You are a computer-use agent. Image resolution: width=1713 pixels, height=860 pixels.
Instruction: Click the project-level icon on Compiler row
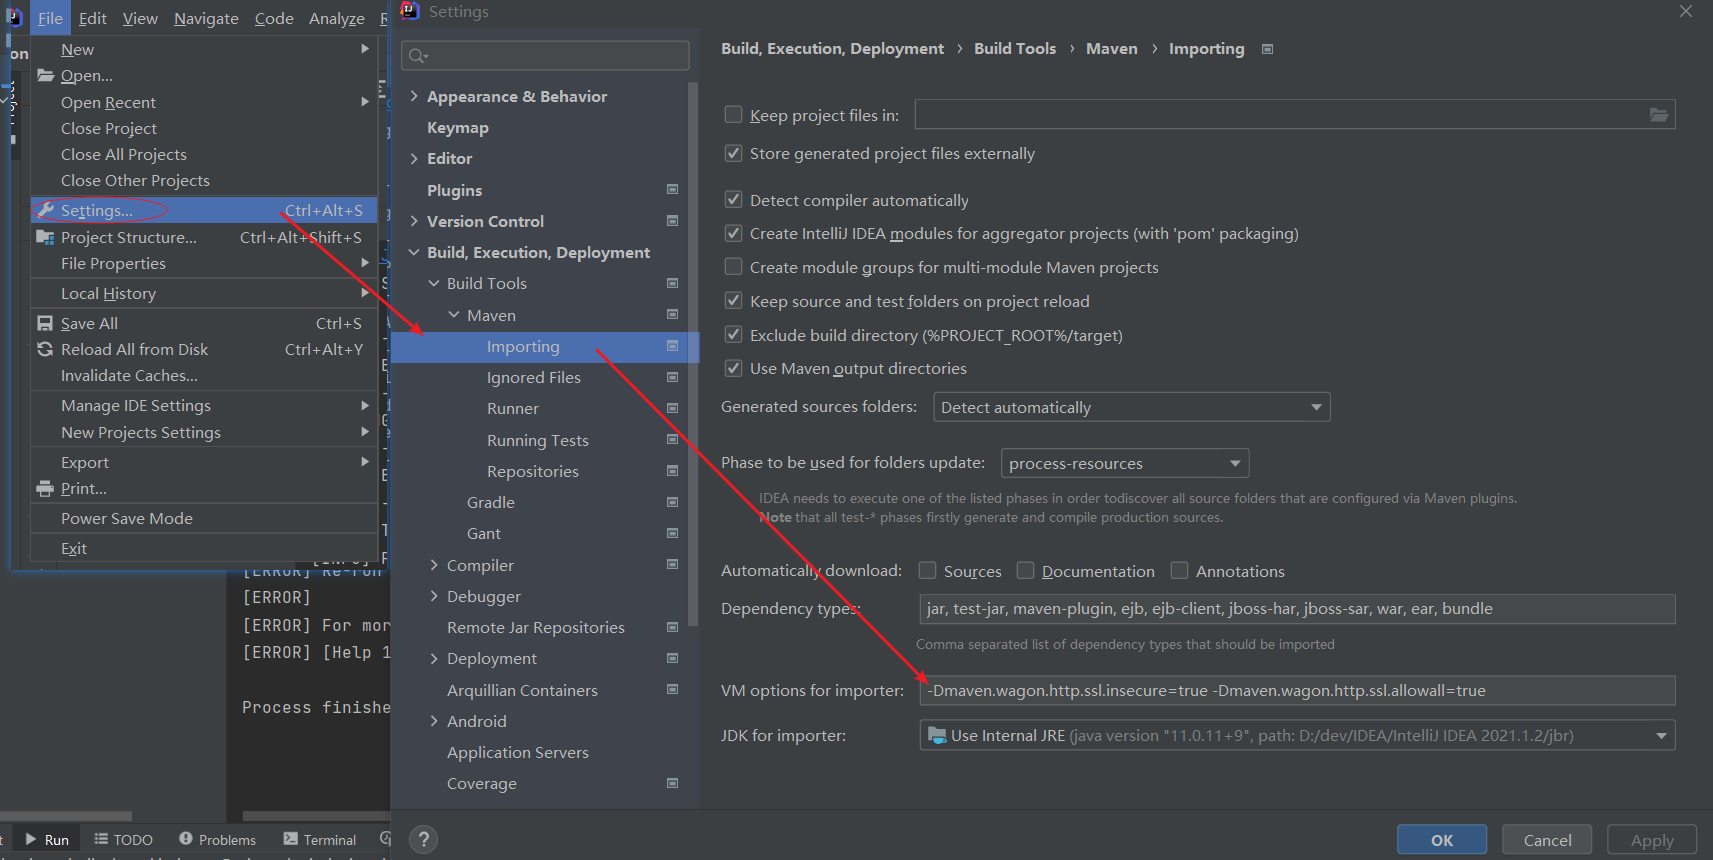672,564
